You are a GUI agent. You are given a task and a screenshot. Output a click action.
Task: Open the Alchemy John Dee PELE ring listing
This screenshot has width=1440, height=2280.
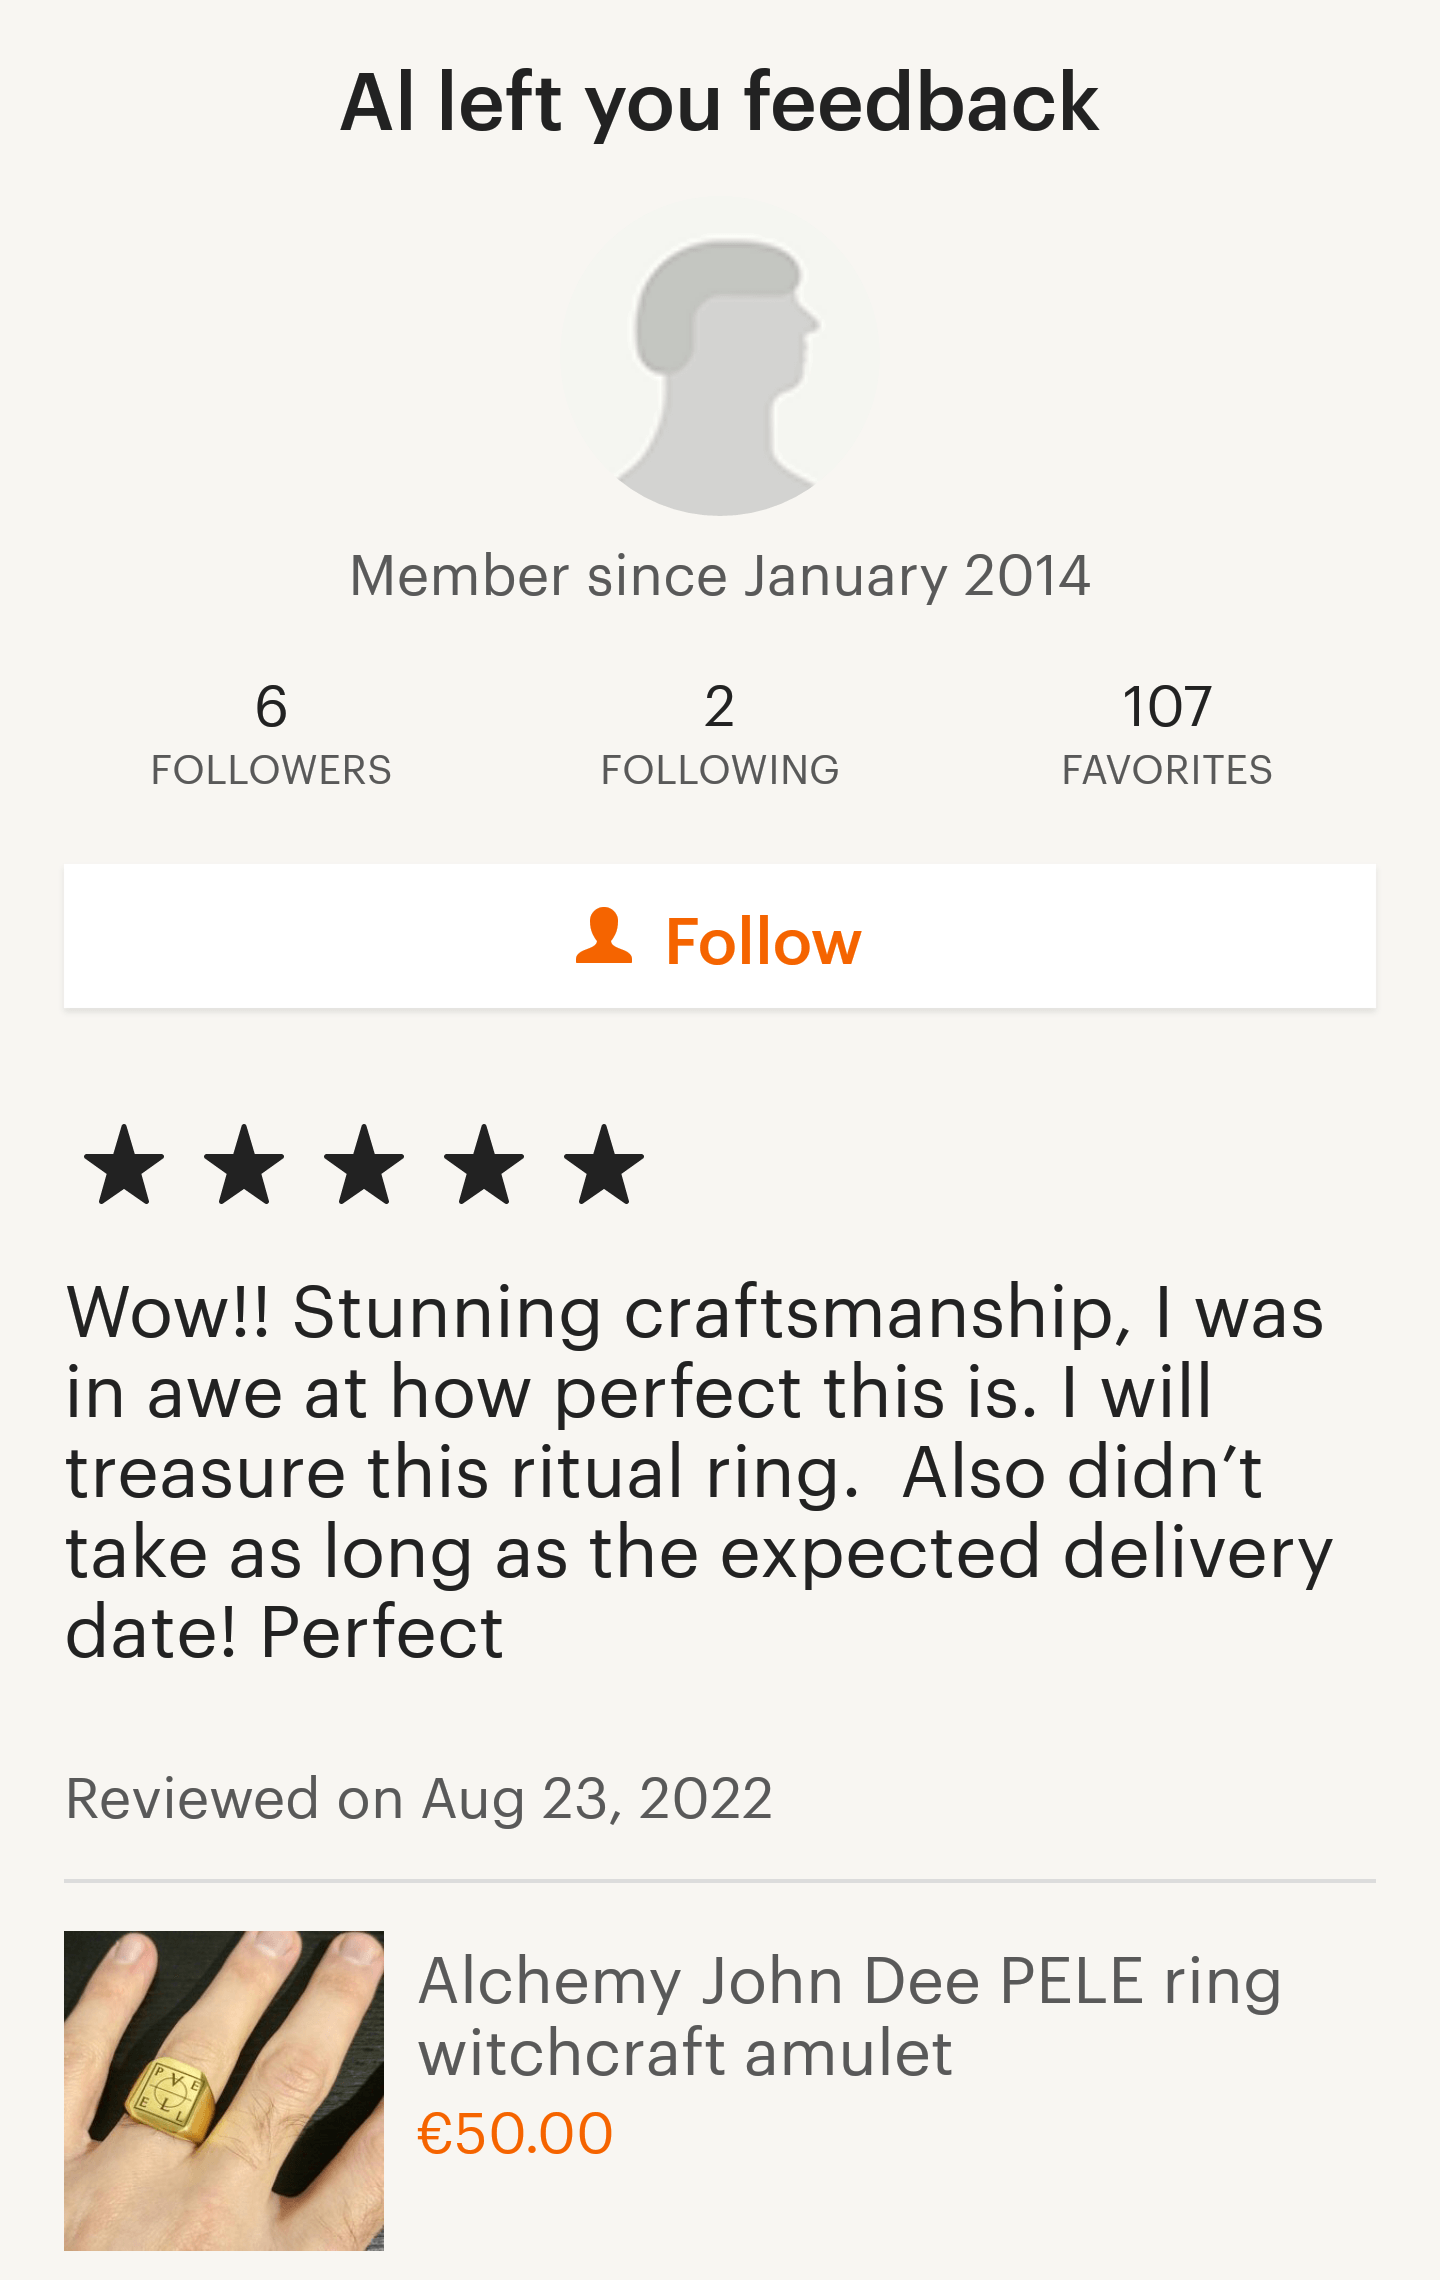pyautogui.click(x=850, y=2016)
